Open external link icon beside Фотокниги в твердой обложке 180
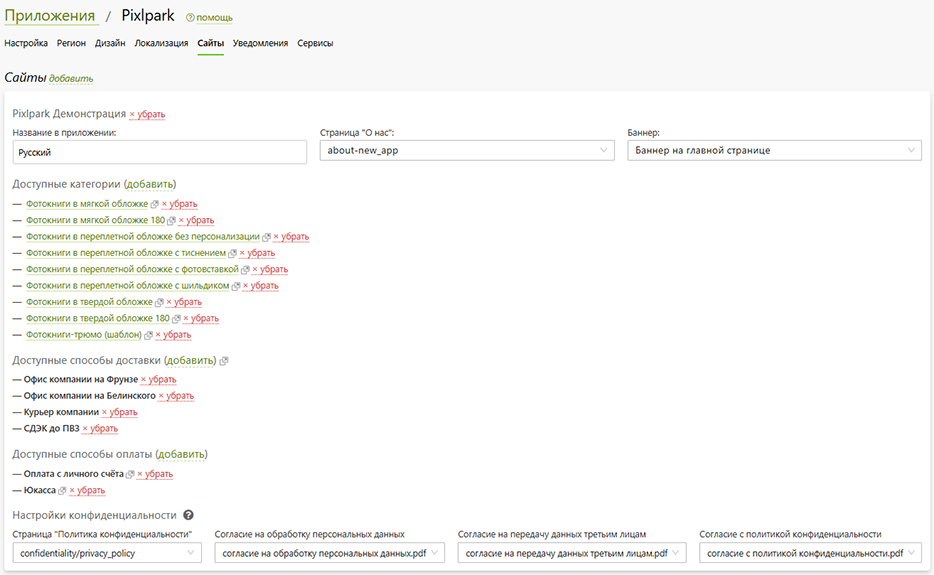 point(176,319)
